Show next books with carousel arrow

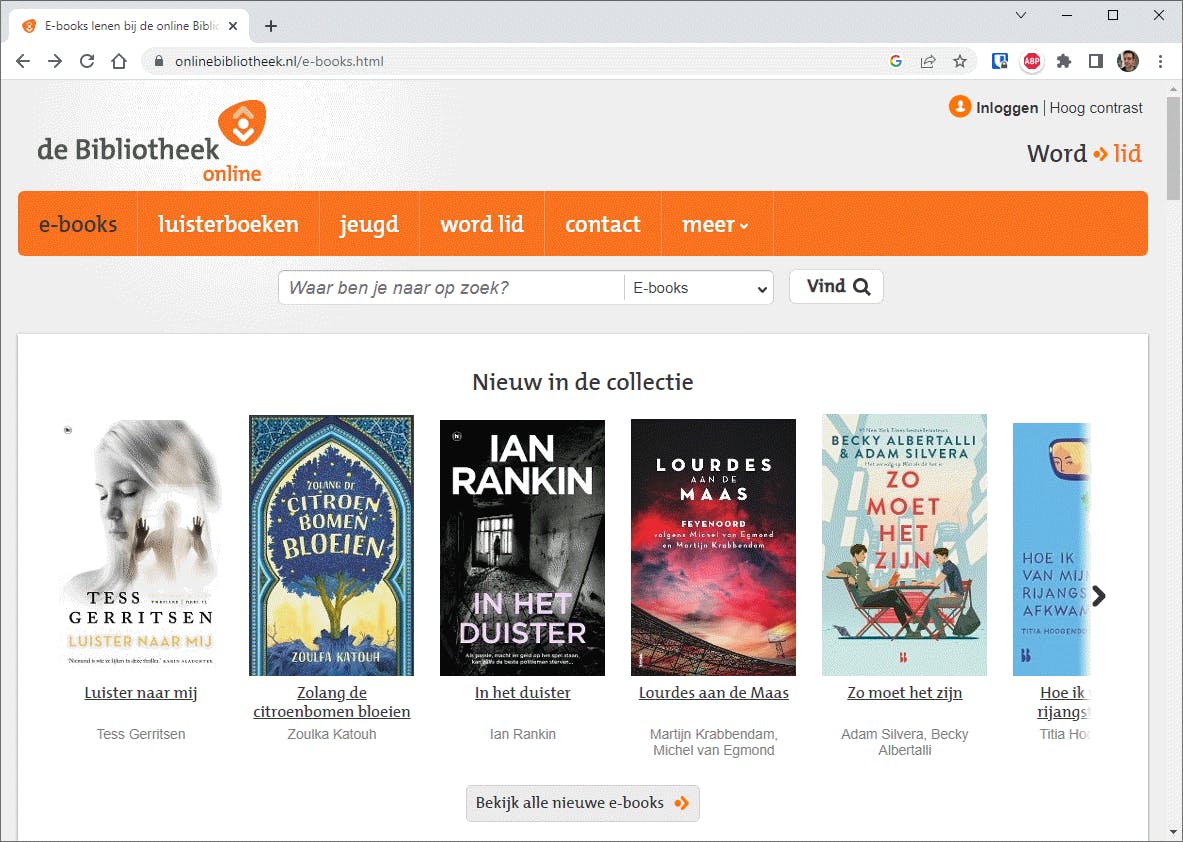click(1098, 596)
